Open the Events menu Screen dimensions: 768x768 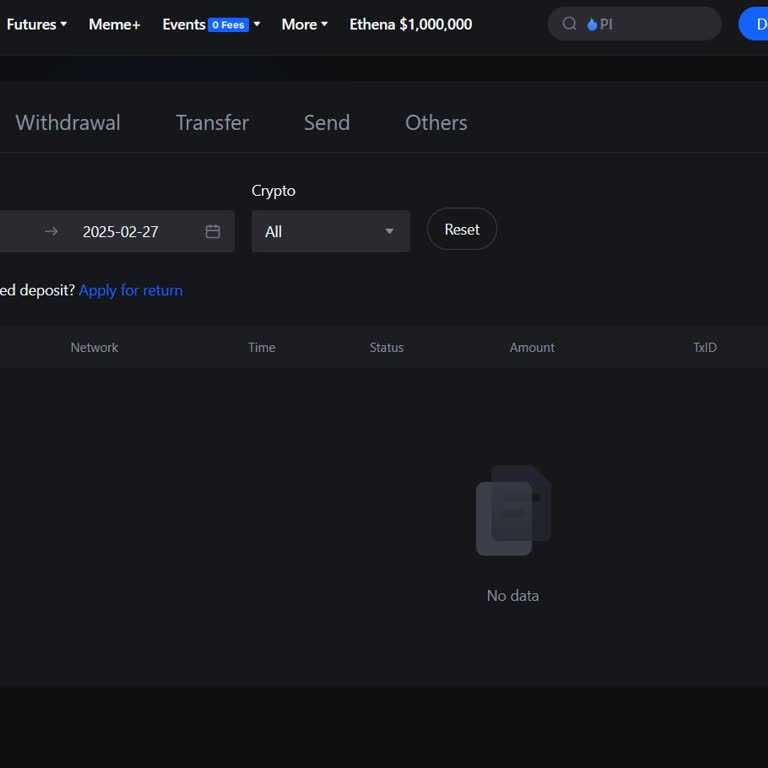[184, 24]
